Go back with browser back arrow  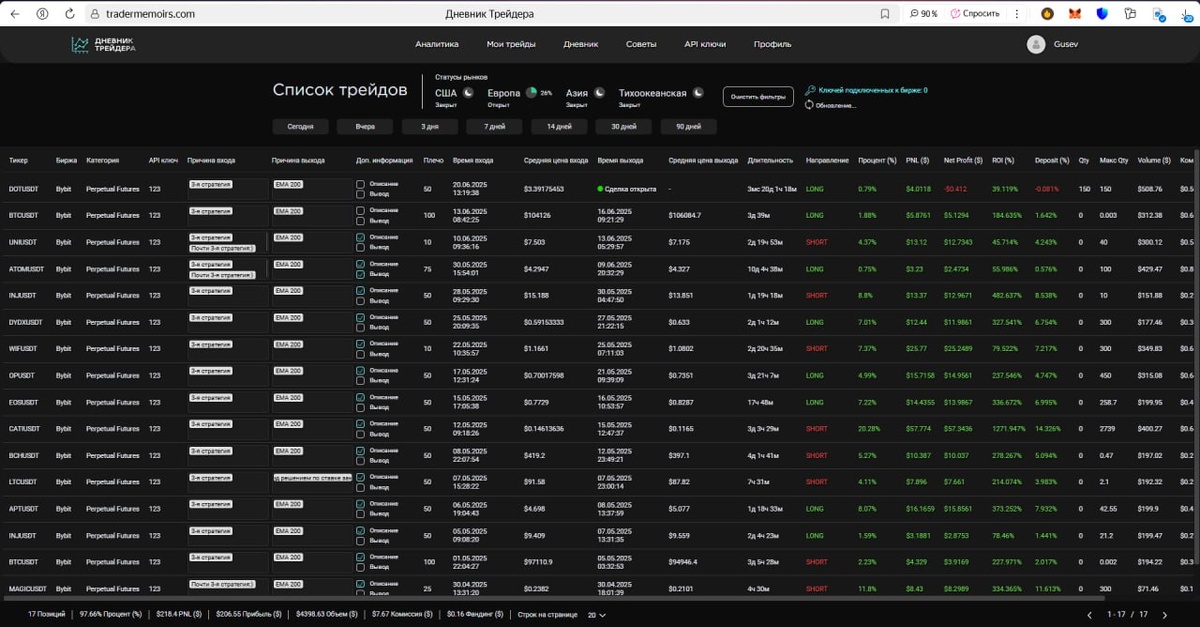[x=14, y=14]
